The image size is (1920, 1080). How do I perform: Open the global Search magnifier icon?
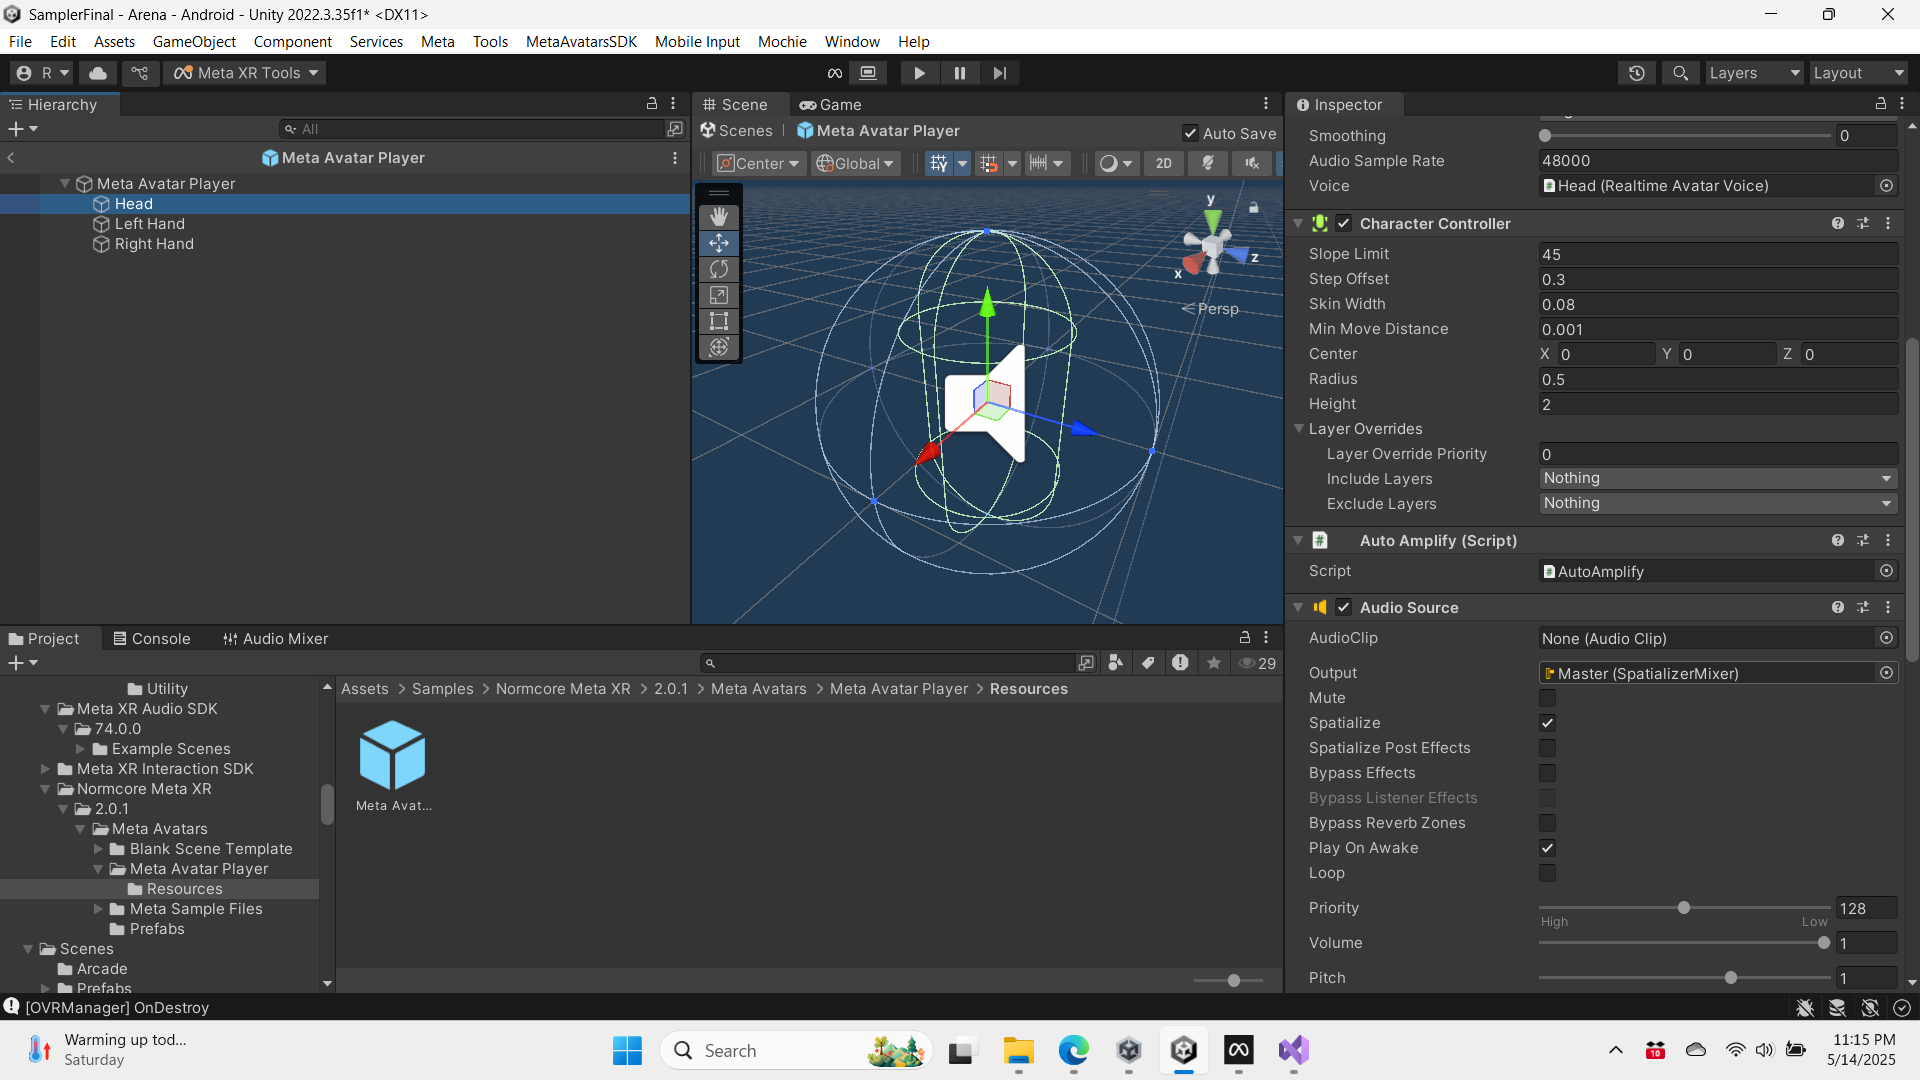1681,73
